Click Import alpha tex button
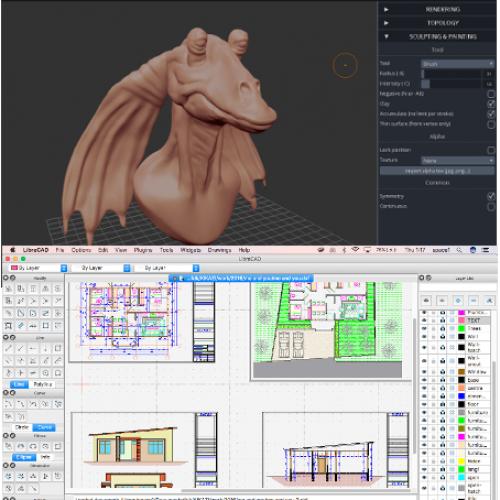The height and width of the screenshot is (500, 500). pyautogui.click(x=437, y=171)
